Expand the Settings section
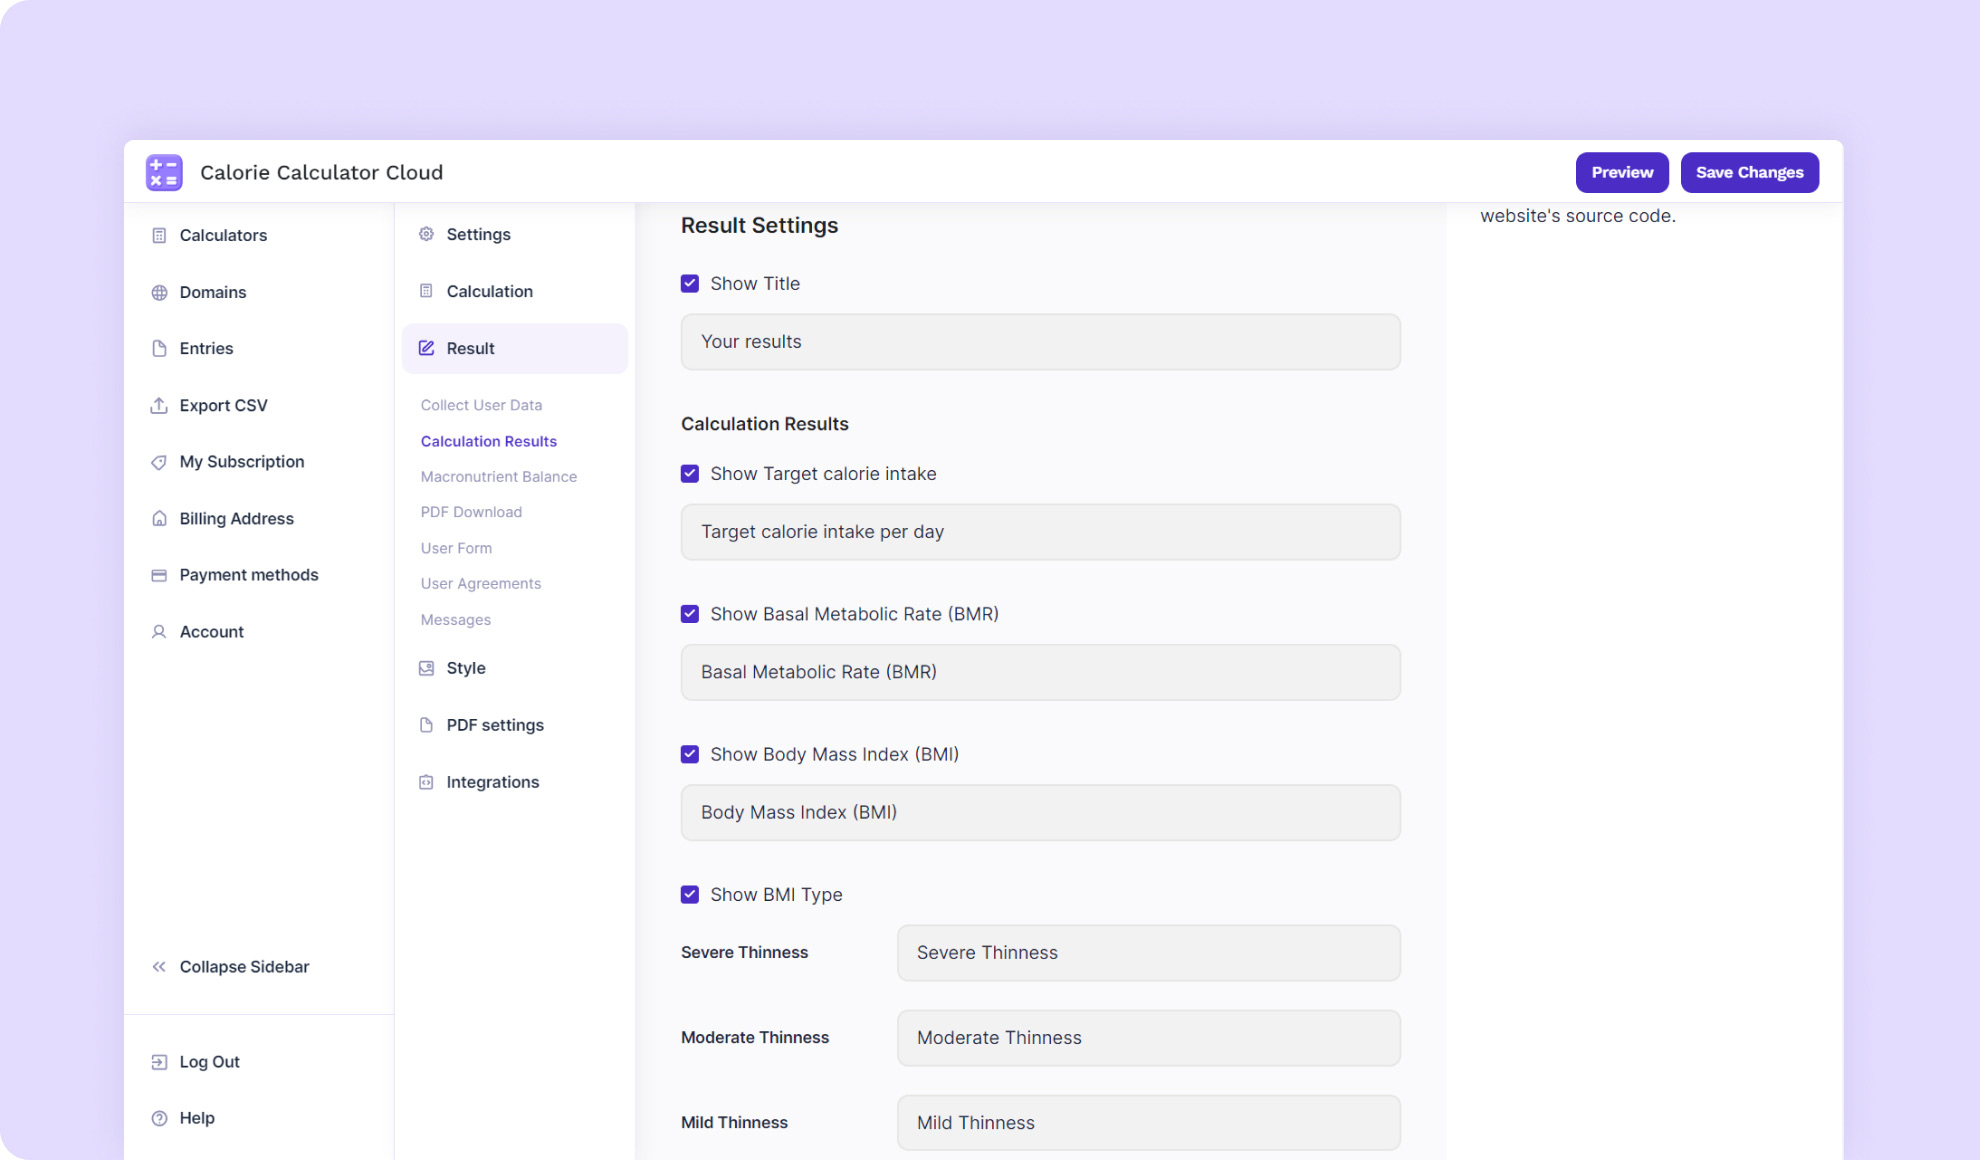 coord(478,234)
